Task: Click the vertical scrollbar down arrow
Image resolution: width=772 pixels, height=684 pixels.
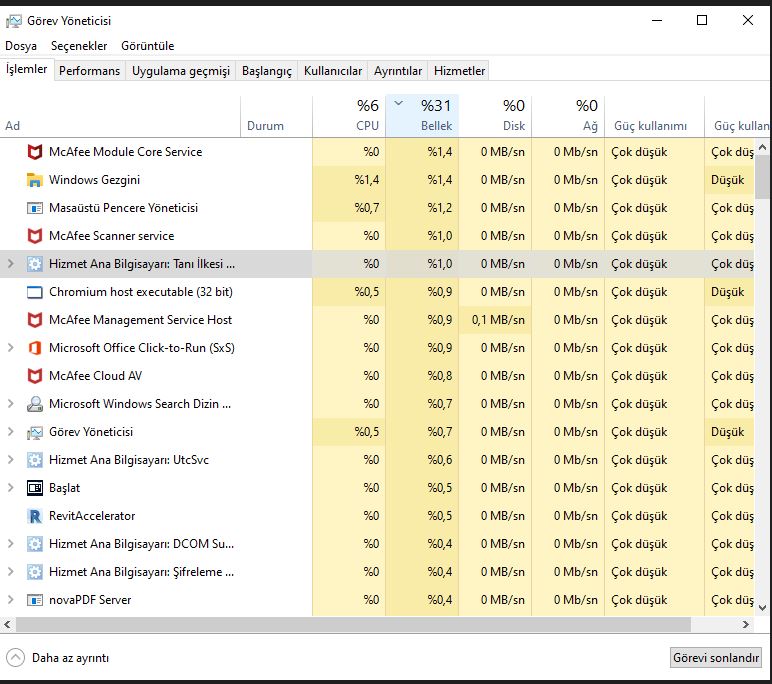Action: (763, 608)
